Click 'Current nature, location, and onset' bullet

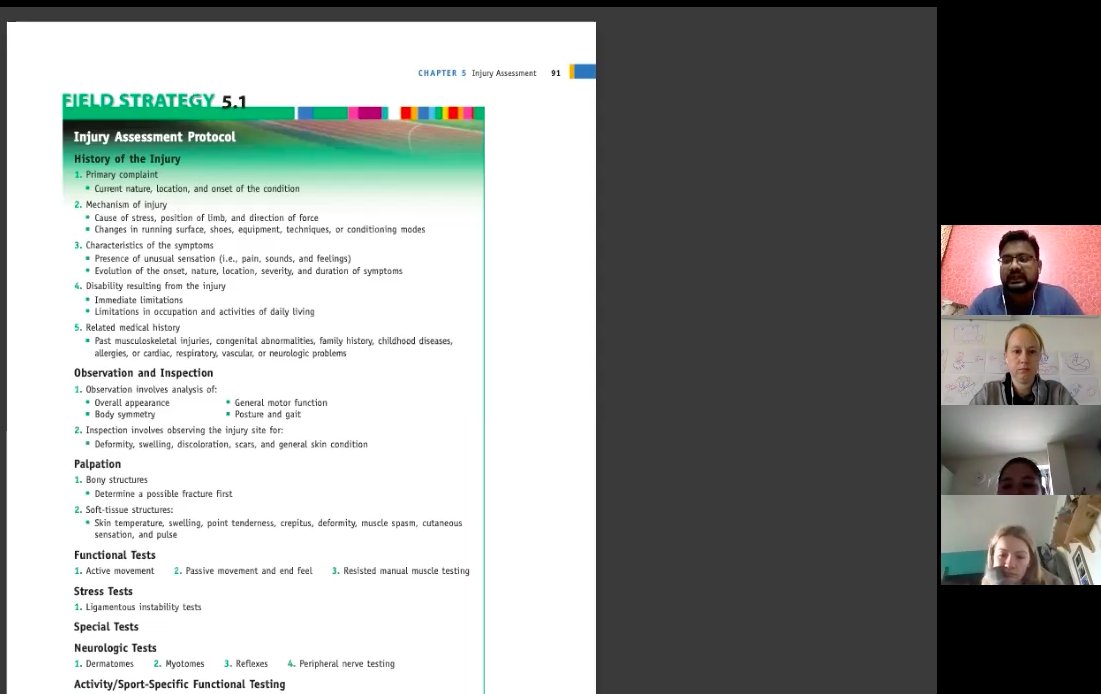(x=197, y=189)
